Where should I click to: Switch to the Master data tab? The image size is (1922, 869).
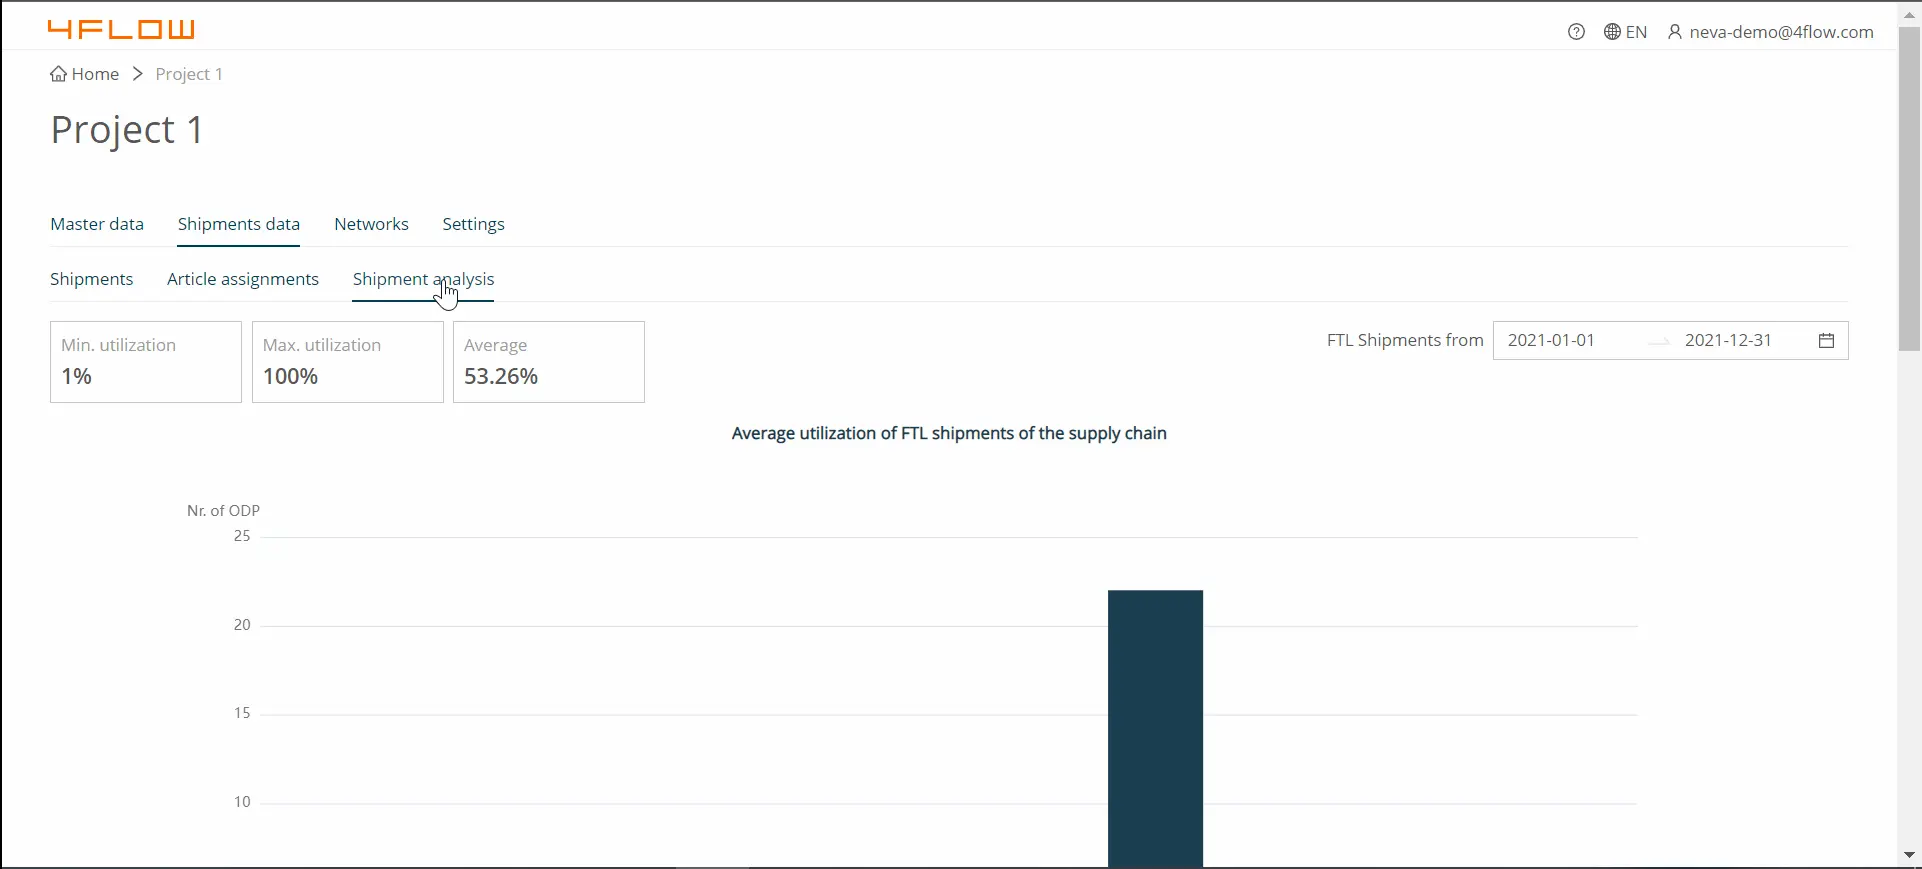tap(97, 224)
